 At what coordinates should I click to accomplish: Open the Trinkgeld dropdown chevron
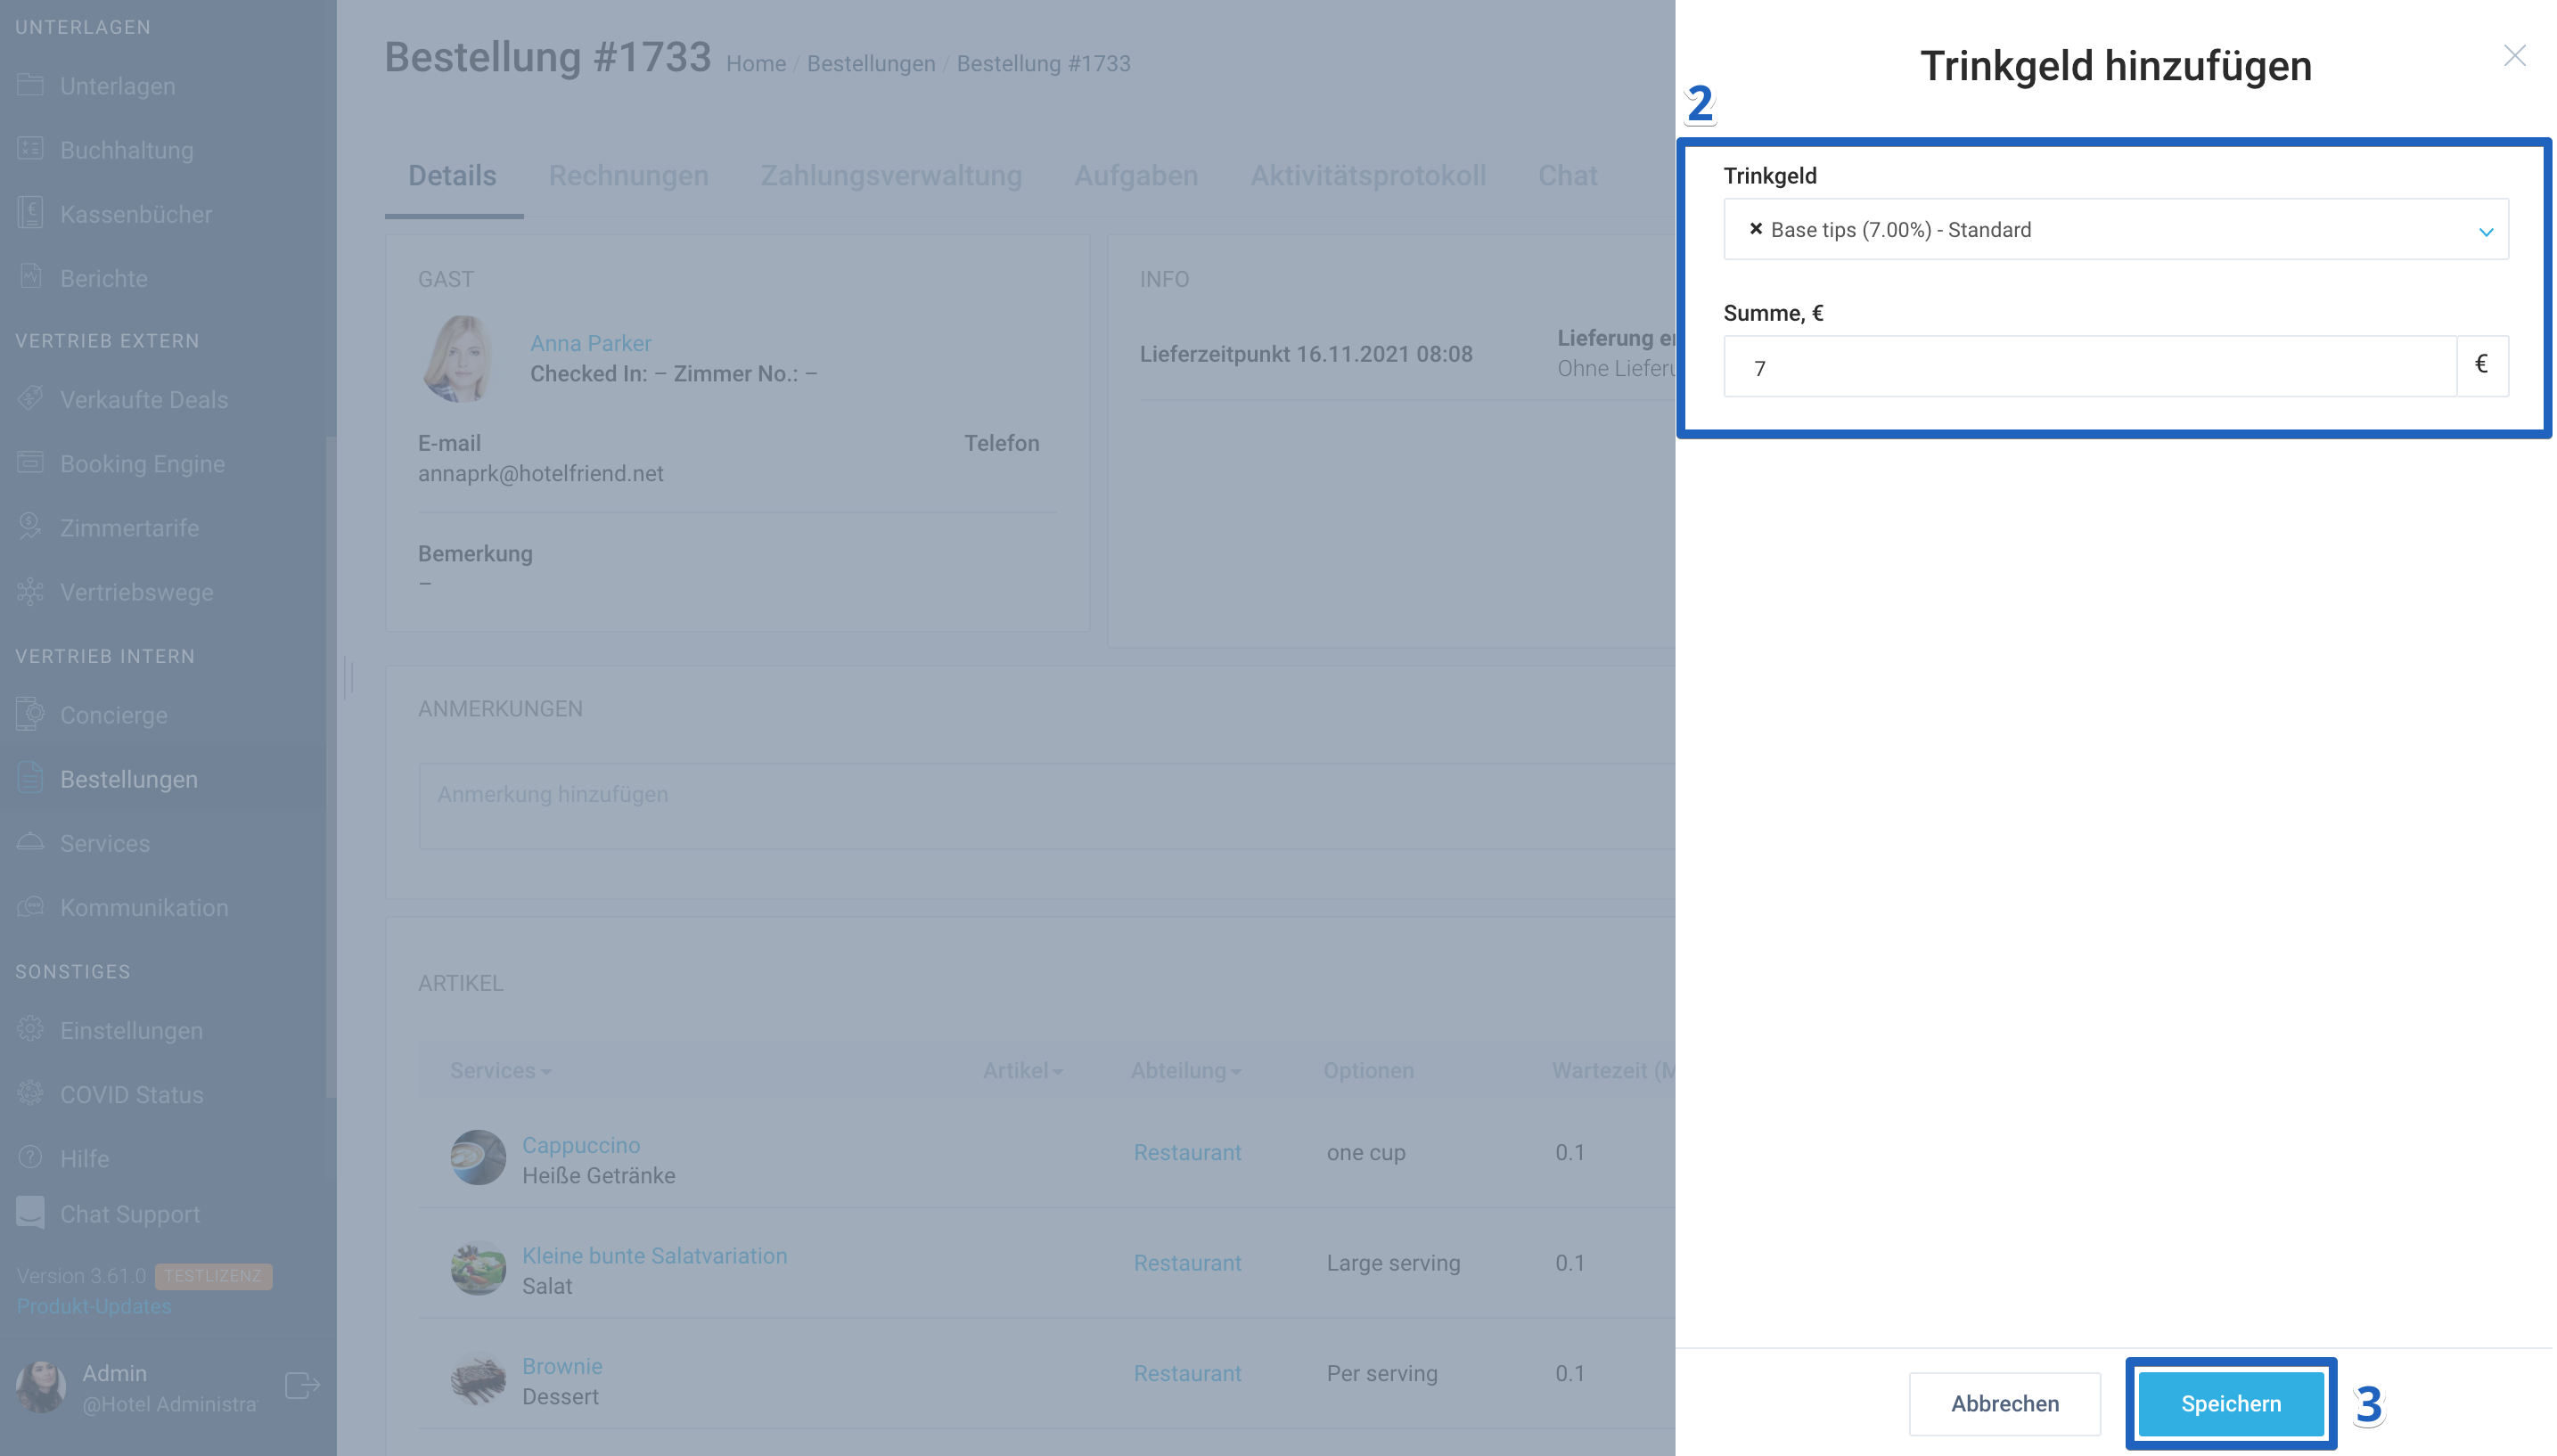[2485, 231]
